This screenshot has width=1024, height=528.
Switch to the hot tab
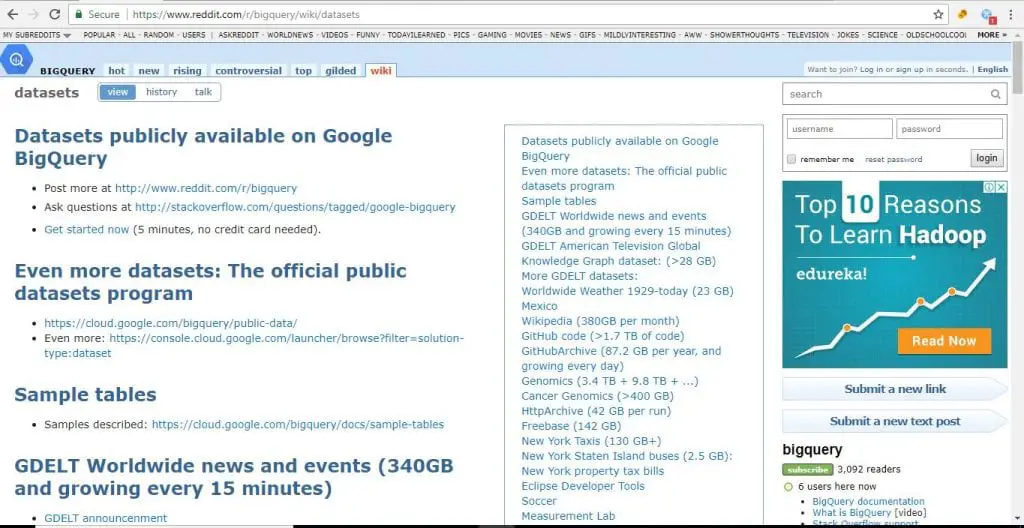point(116,71)
